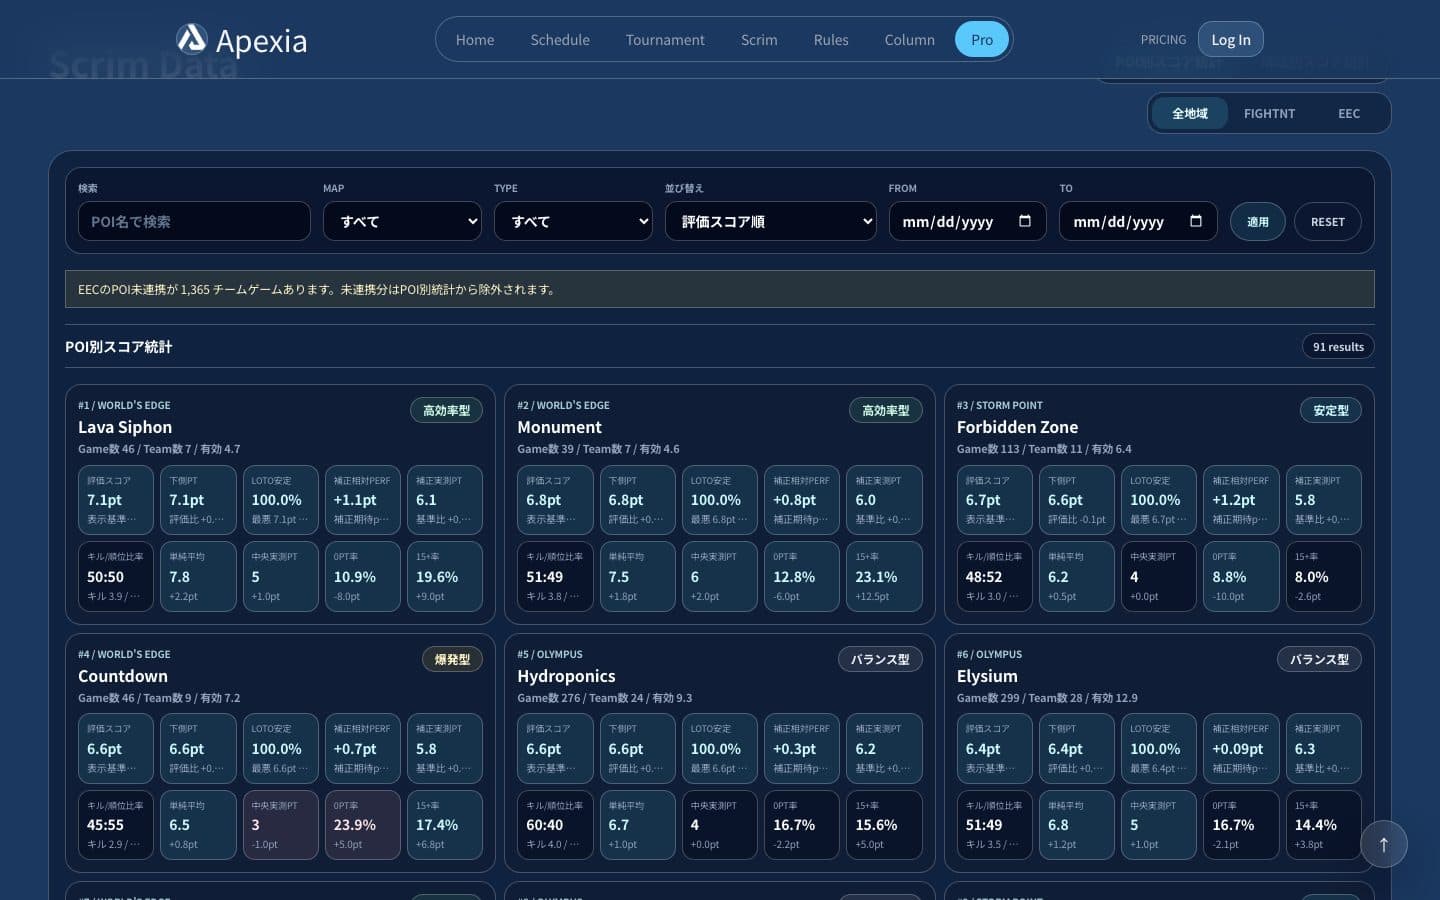Screen dimensions: 1440x900
Task: Click the 爆発型 badge on Countdown
Action: pyautogui.click(x=452, y=660)
